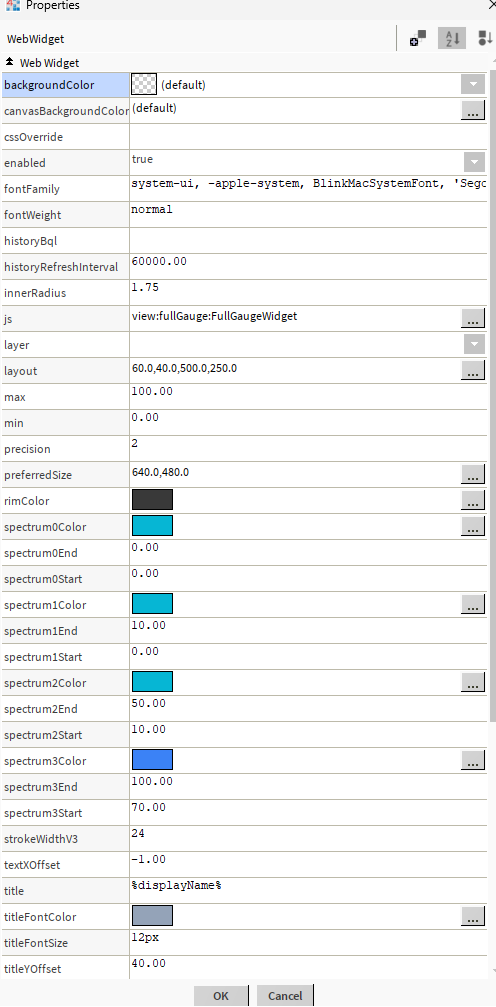Screen dimensions: 496x1007
Task: Click the spectrum2Color cyan swatch
Action: (152, 681)
